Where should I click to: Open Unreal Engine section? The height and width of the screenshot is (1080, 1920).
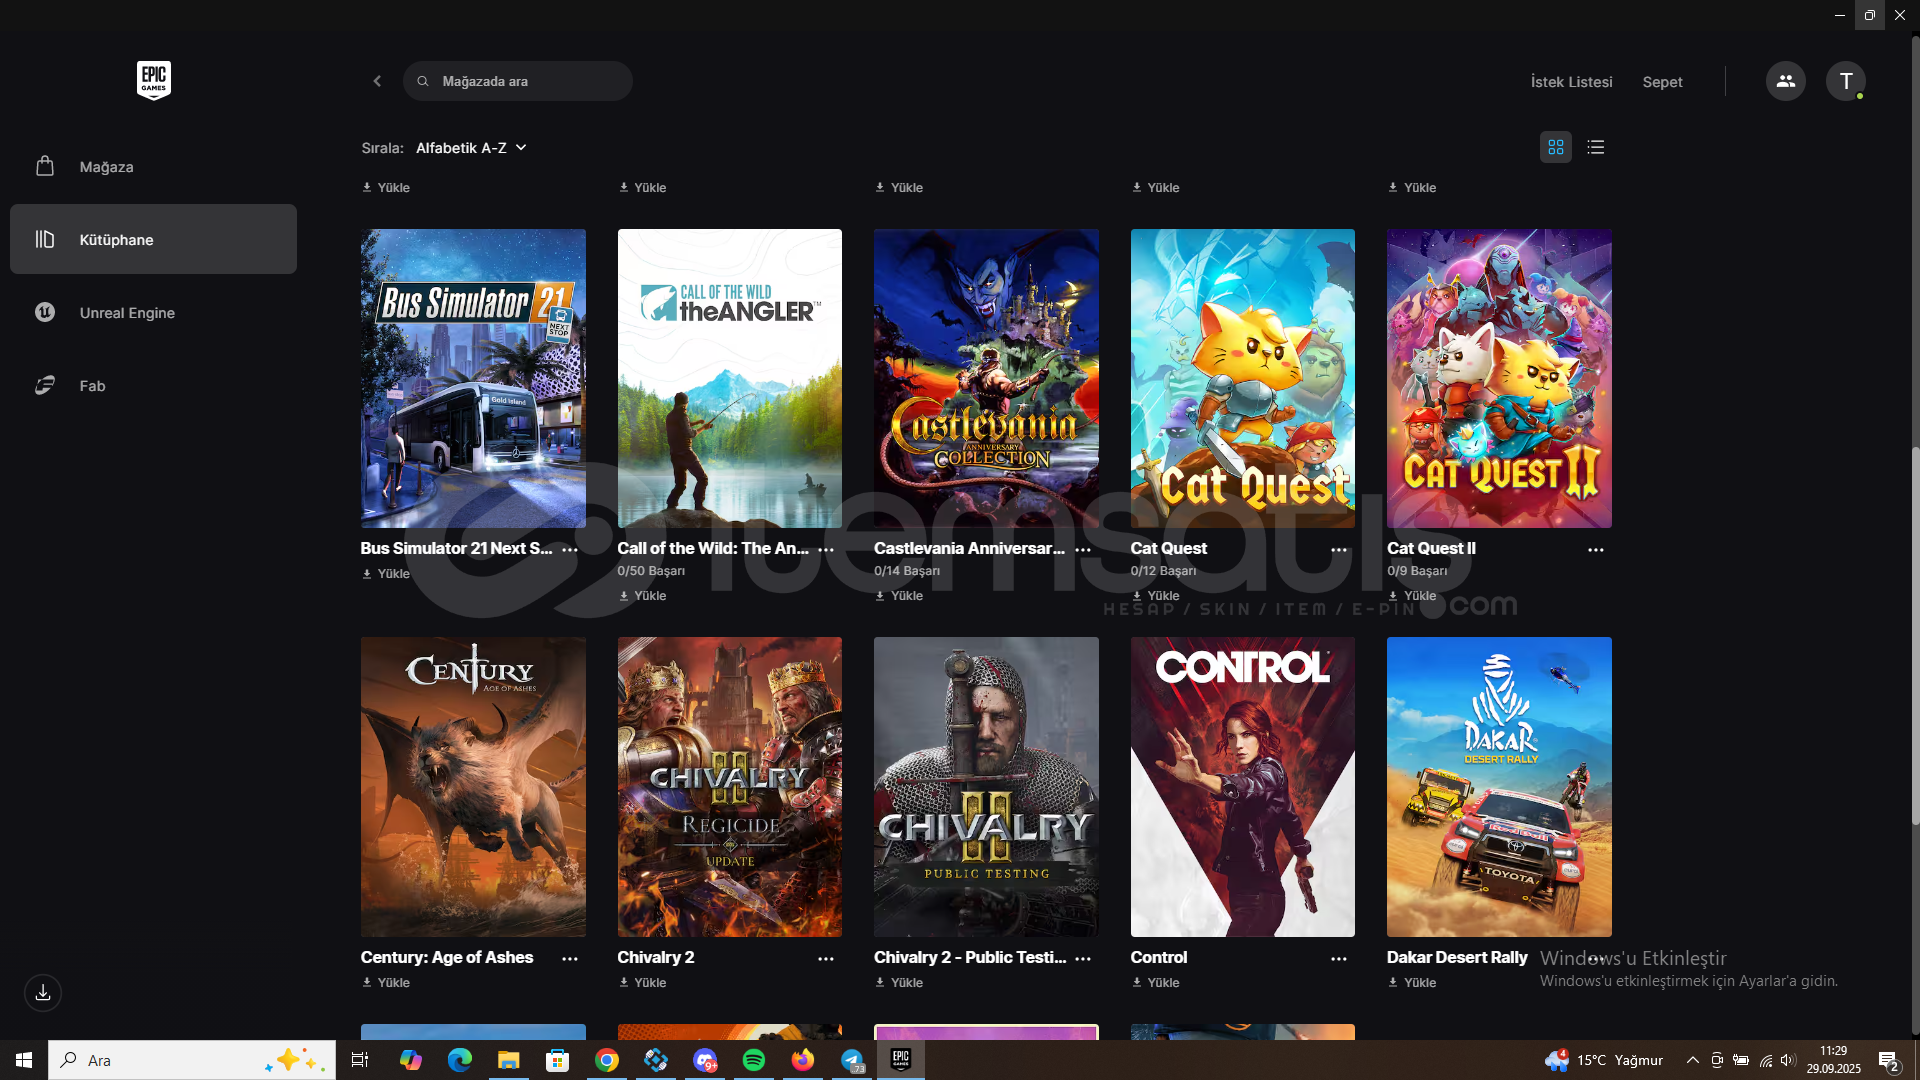click(153, 312)
